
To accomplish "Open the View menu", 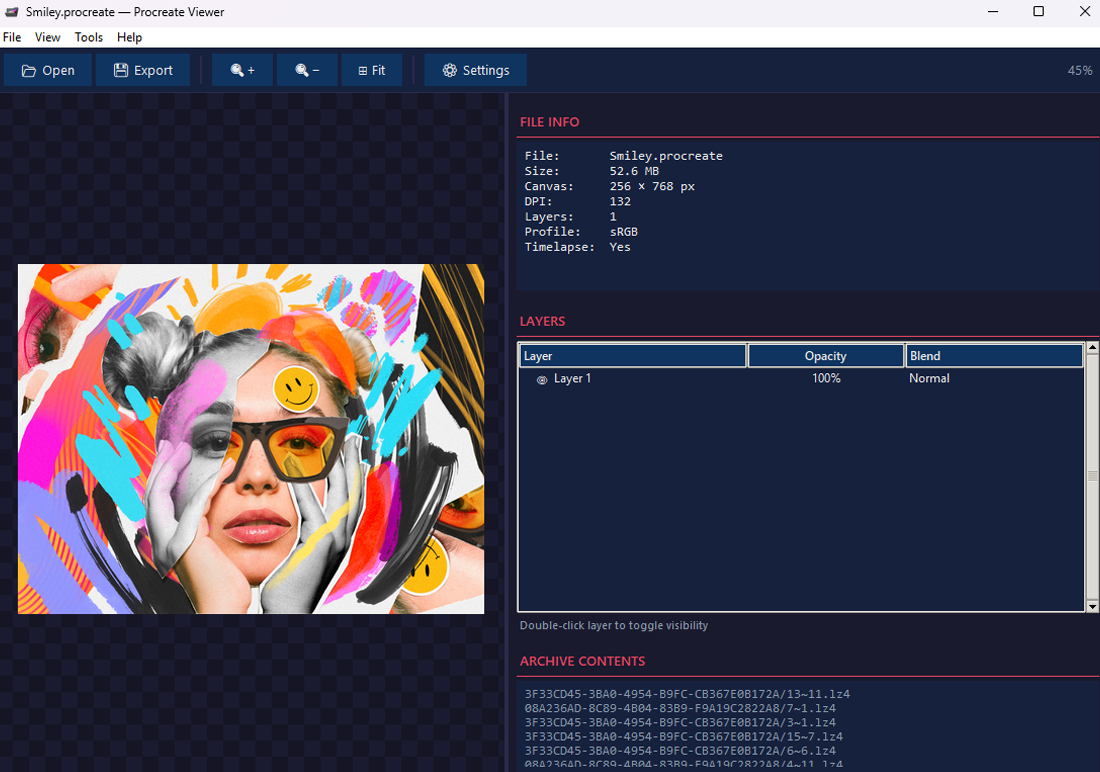I will (x=47, y=37).
